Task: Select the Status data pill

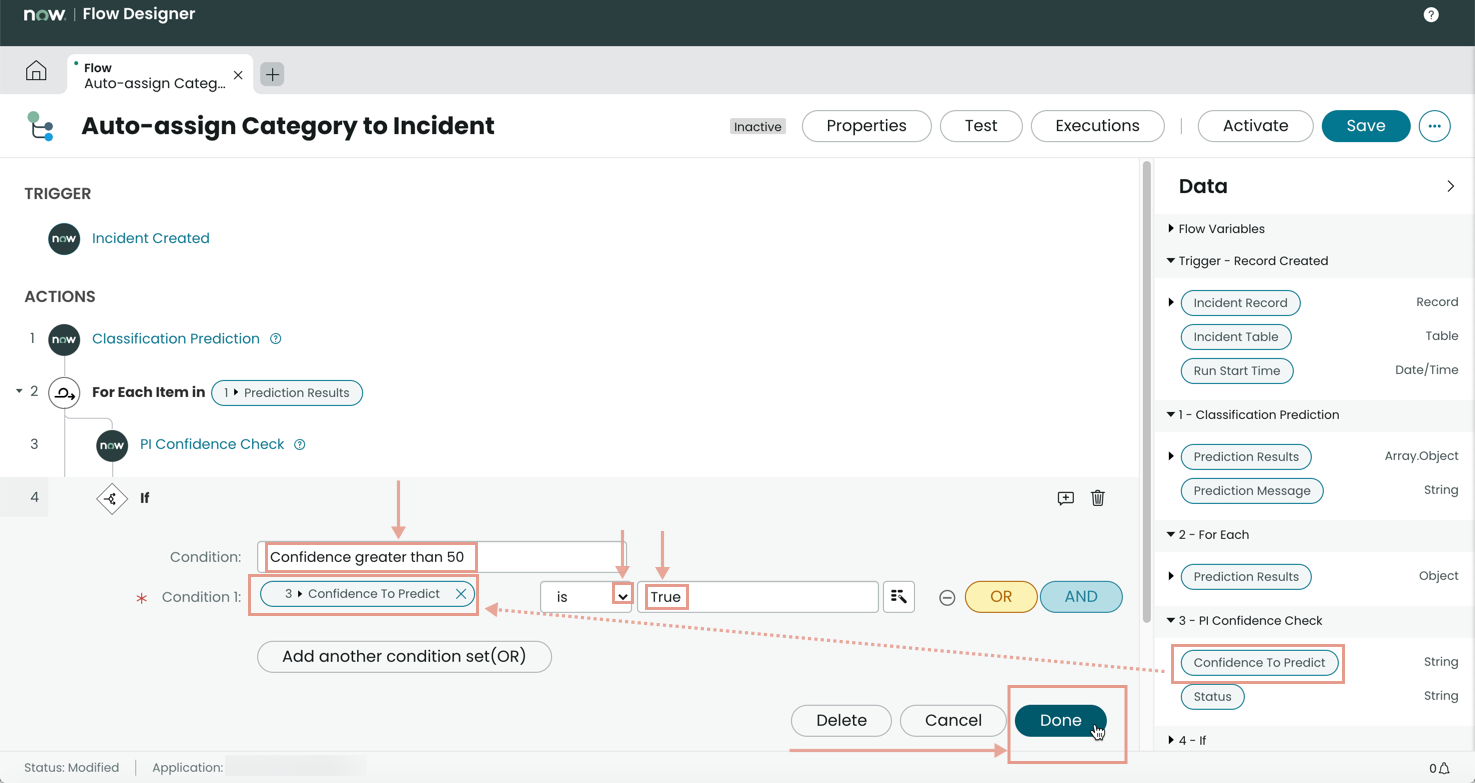Action: [1212, 697]
